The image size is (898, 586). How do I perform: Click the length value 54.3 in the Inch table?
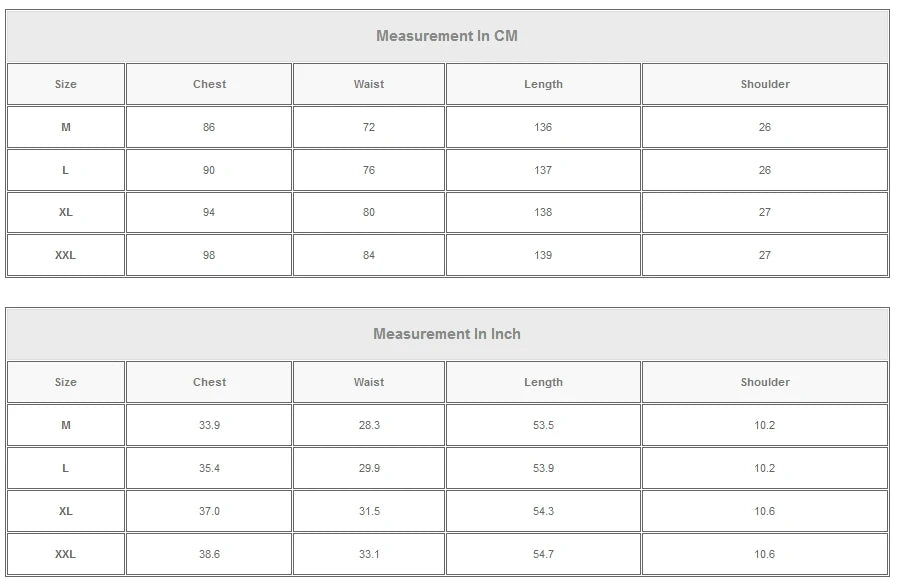tap(543, 511)
